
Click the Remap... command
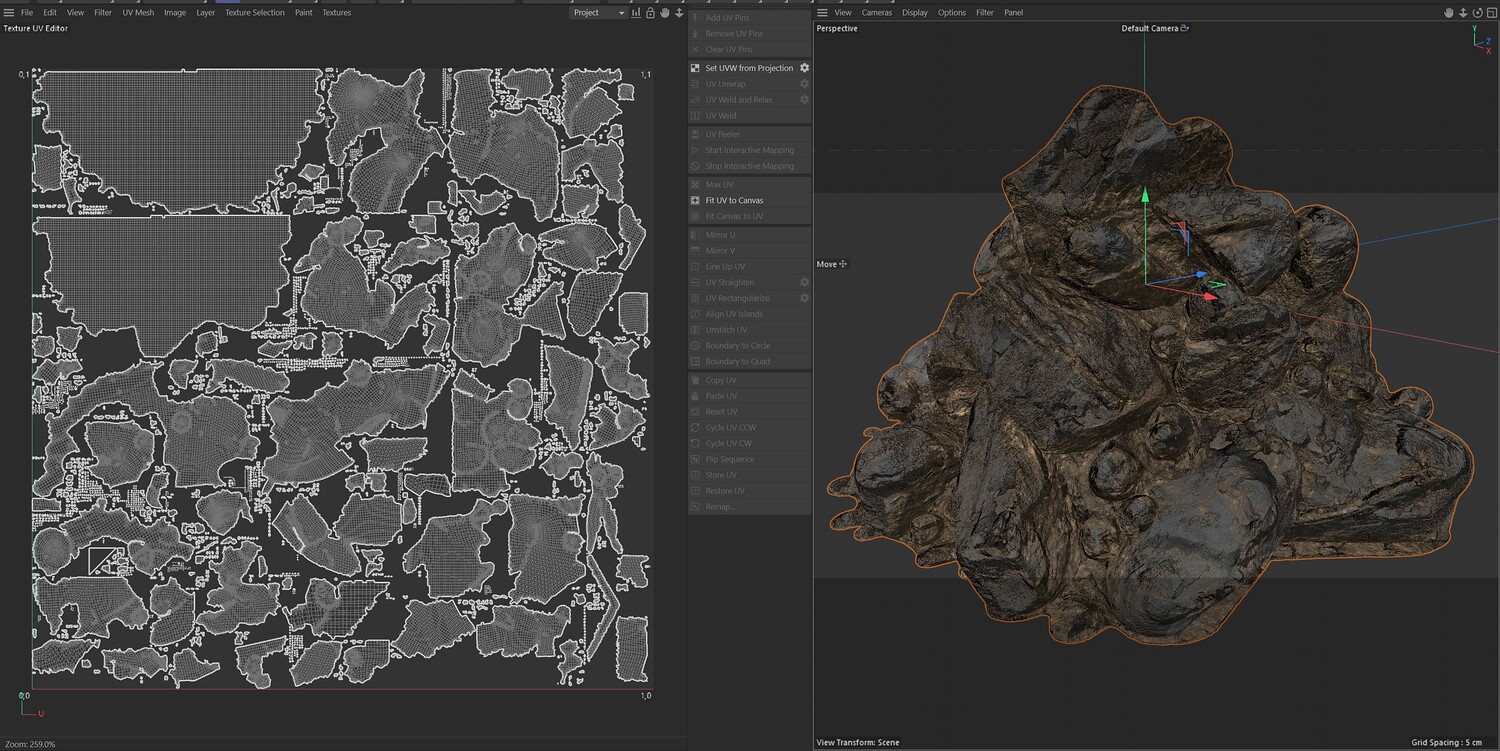click(750, 507)
